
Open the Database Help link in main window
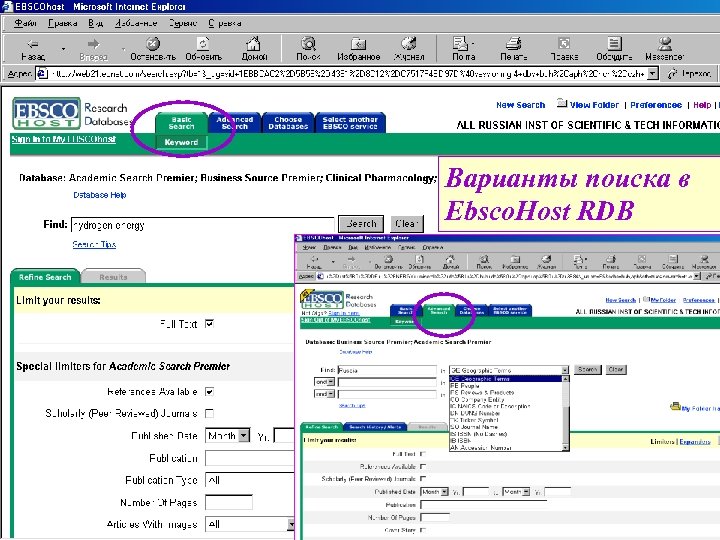[100, 195]
